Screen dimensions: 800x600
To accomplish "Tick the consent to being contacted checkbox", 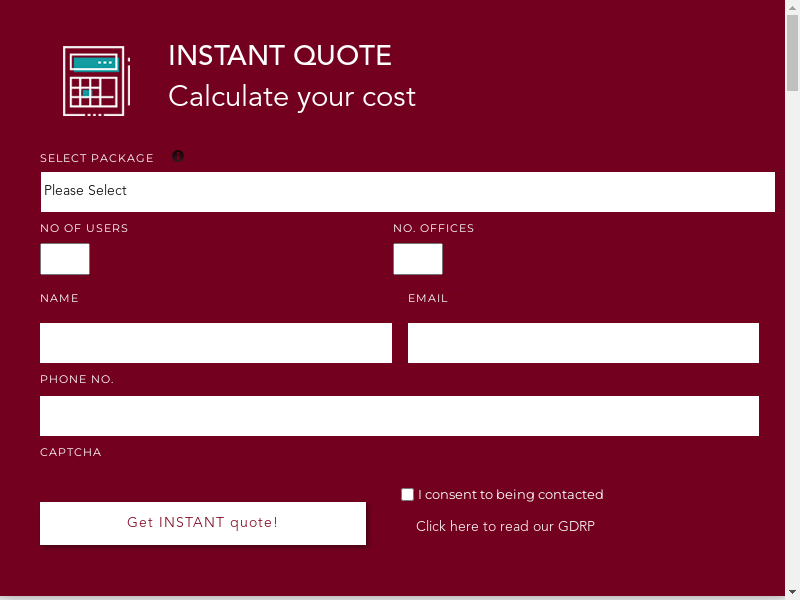I will tap(407, 494).
